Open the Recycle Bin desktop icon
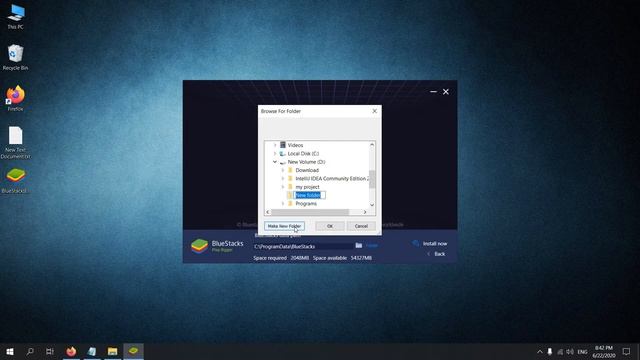The height and width of the screenshot is (360, 640). (16, 58)
